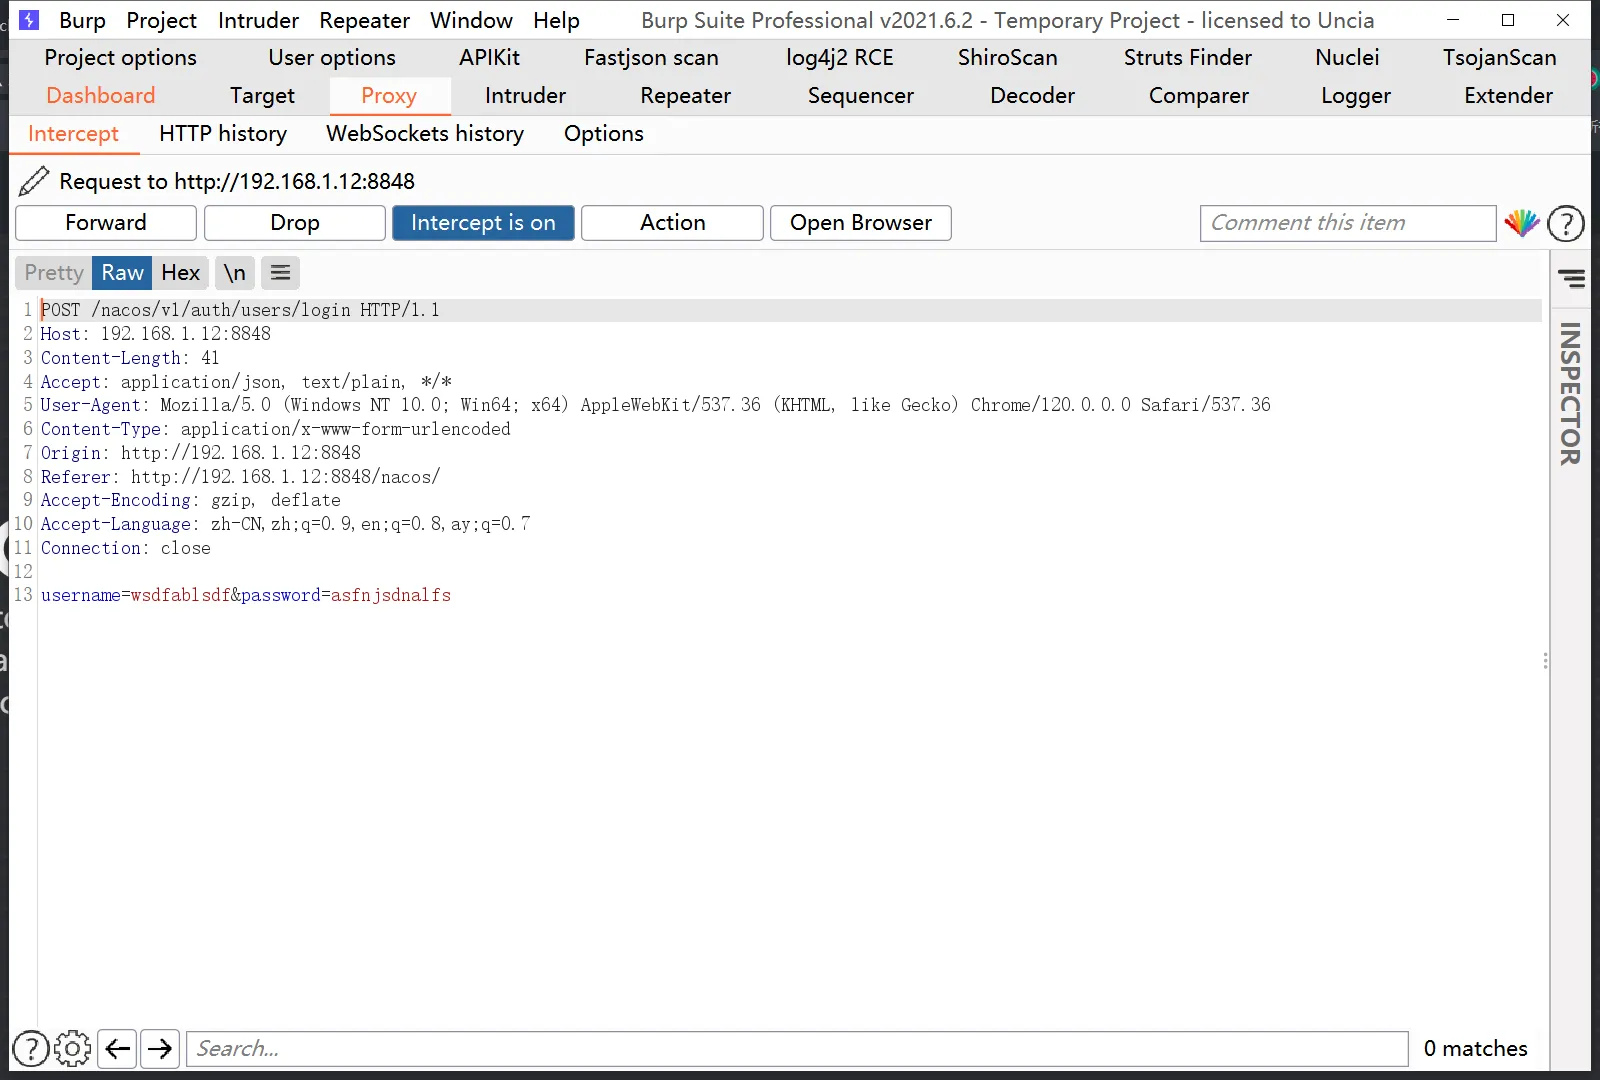Click the help icon in the bottom-left corner
The height and width of the screenshot is (1080, 1600).
coord(30,1048)
